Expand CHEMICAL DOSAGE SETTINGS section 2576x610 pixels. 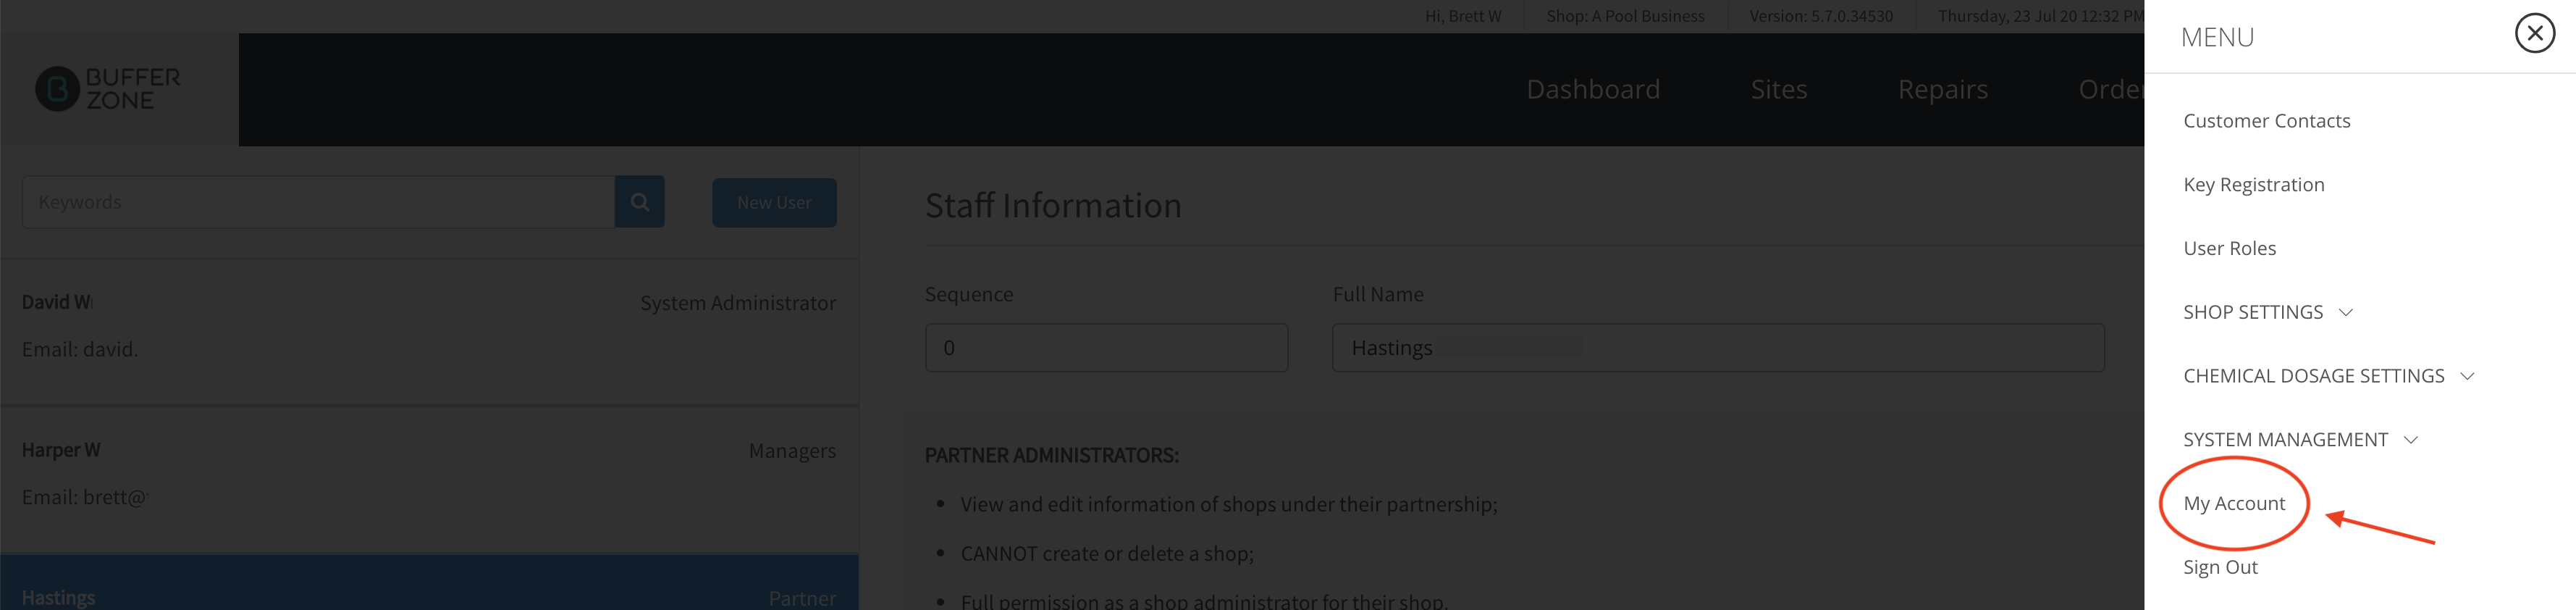coord(2328,376)
